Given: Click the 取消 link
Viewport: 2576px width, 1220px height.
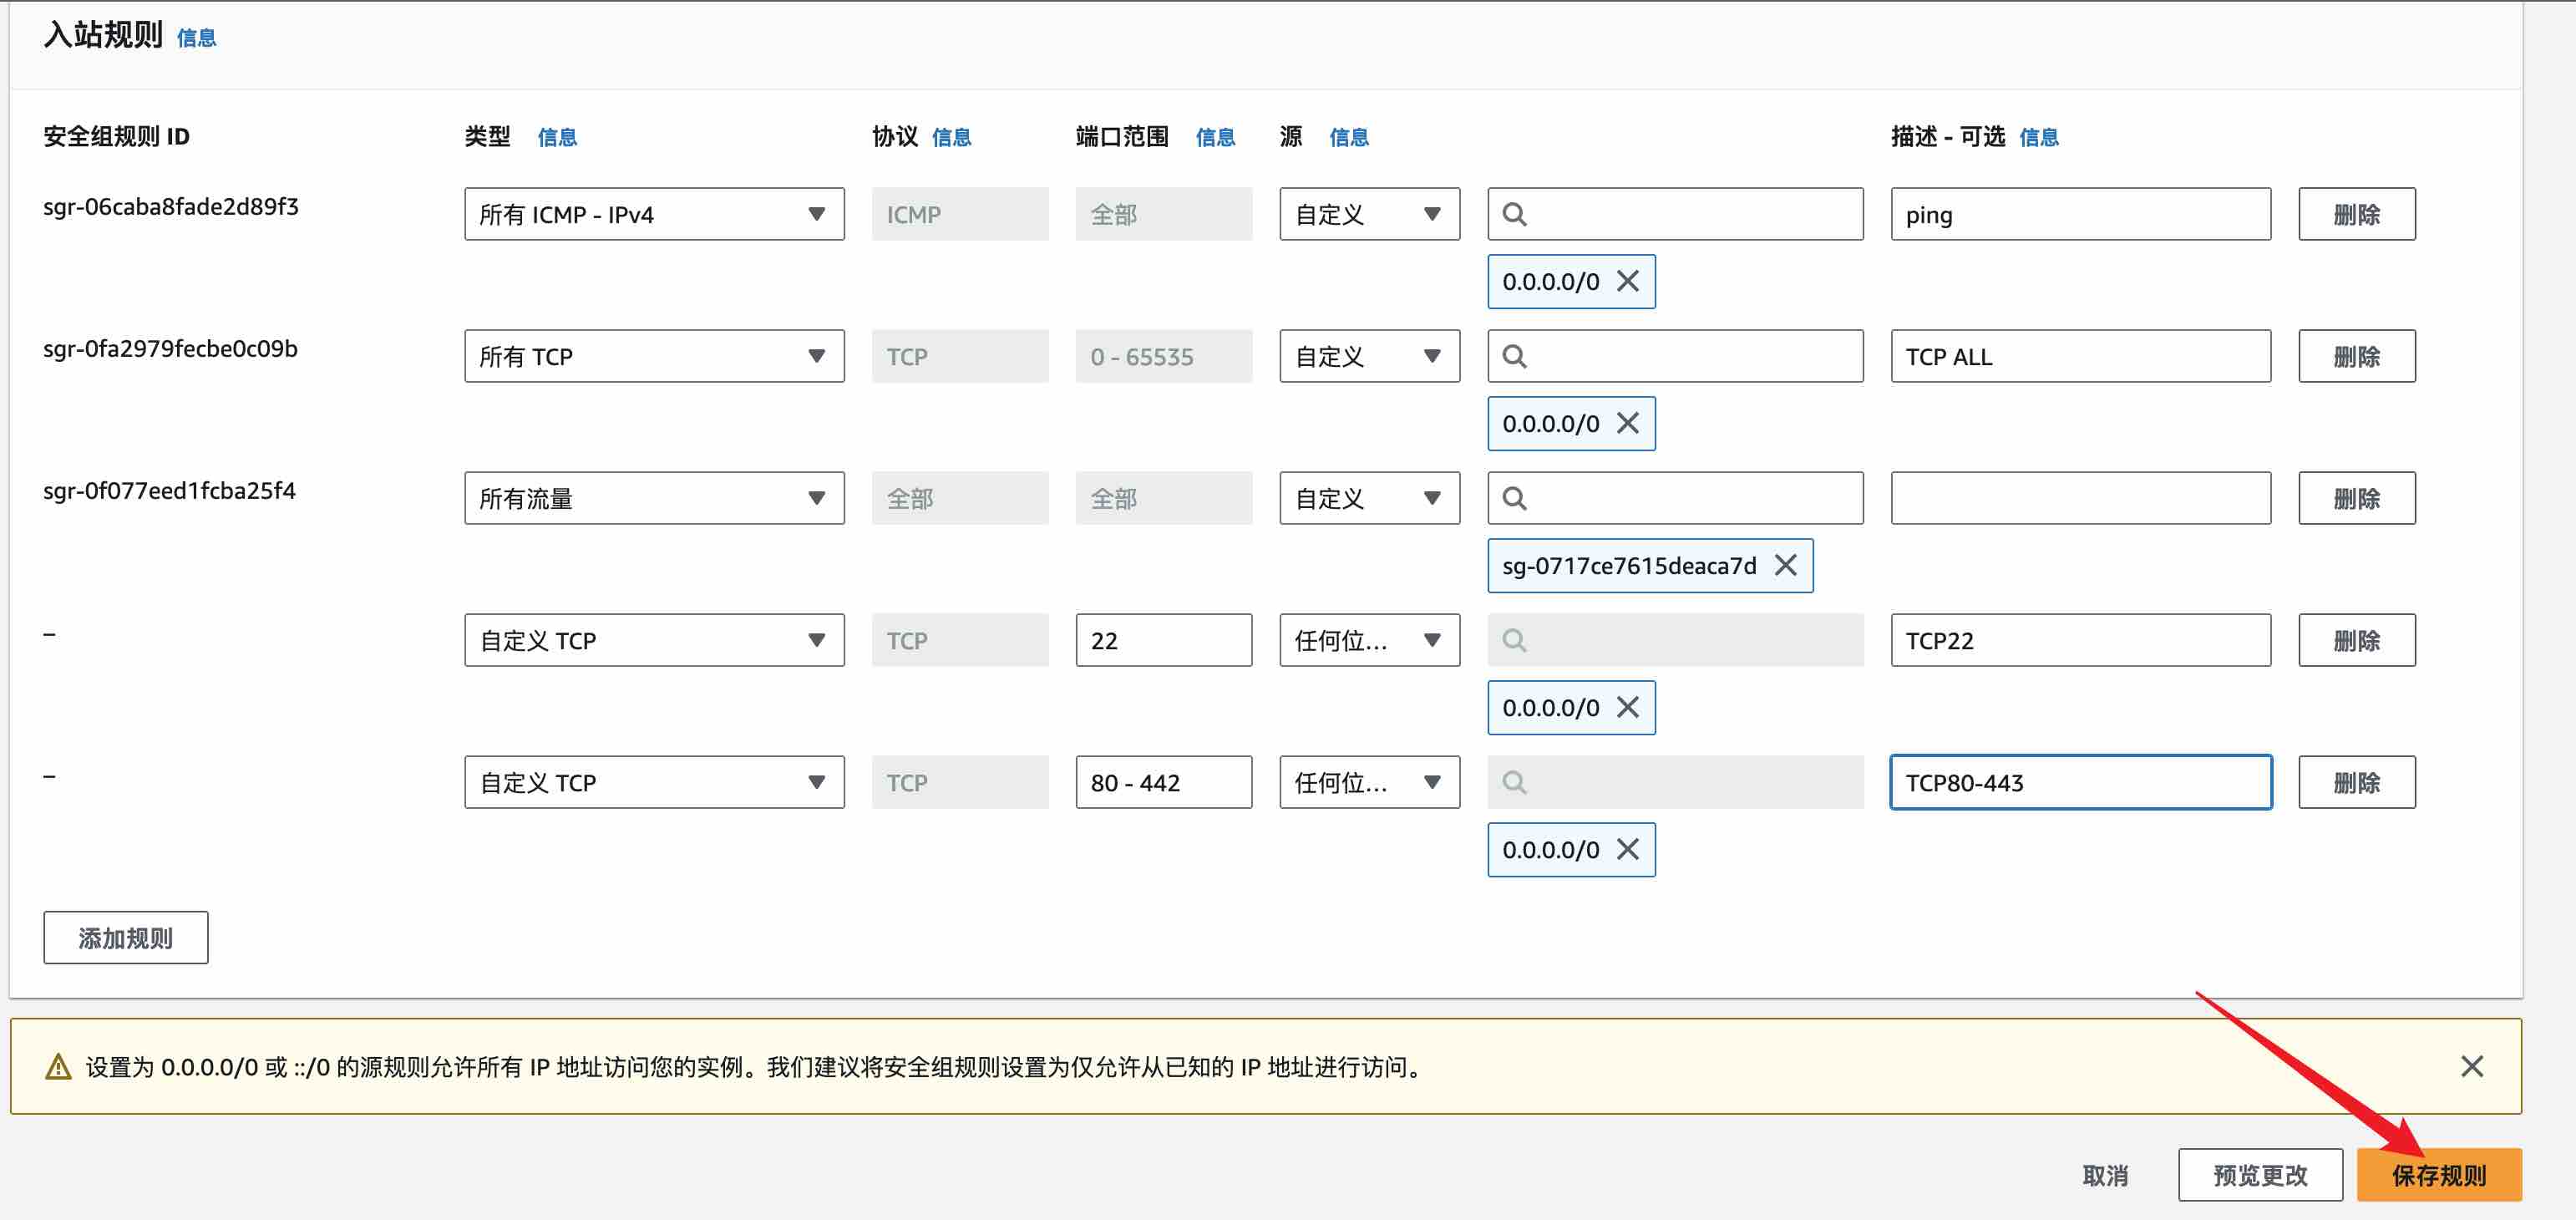Looking at the screenshot, I should (2105, 1175).
